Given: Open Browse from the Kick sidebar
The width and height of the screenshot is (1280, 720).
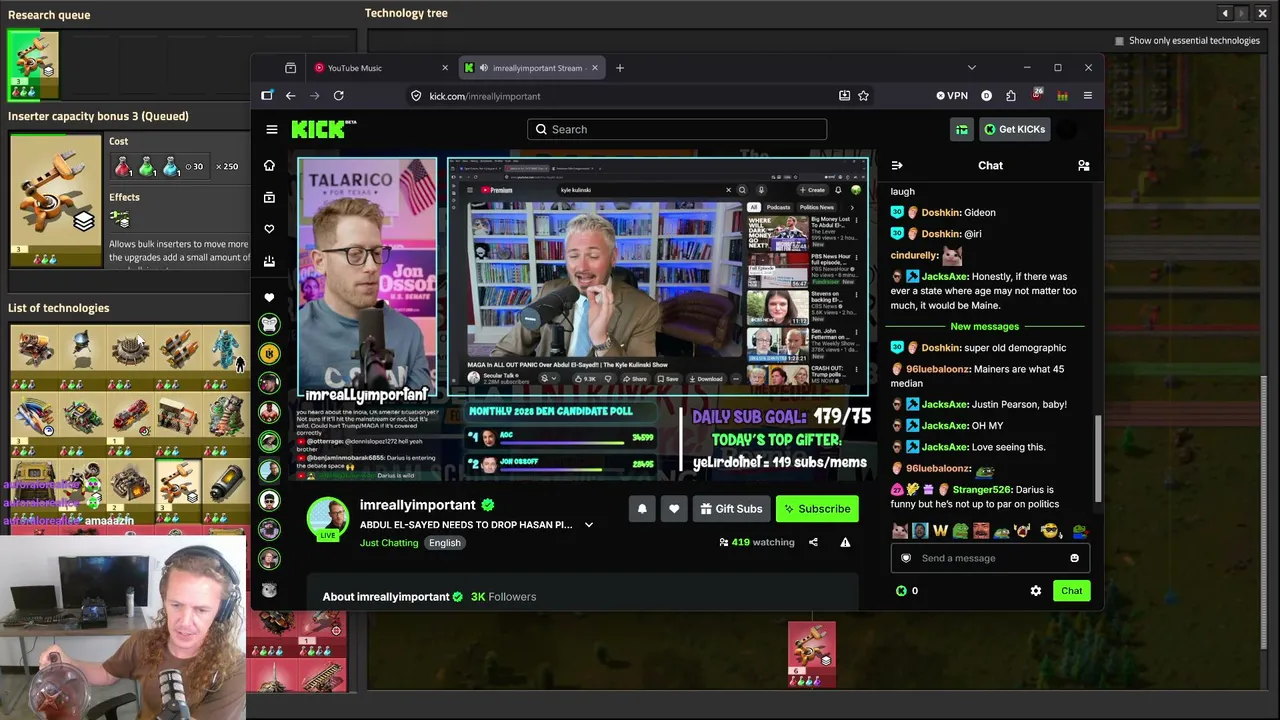Looking at the screenshot, I should click(x=269, y=197).
